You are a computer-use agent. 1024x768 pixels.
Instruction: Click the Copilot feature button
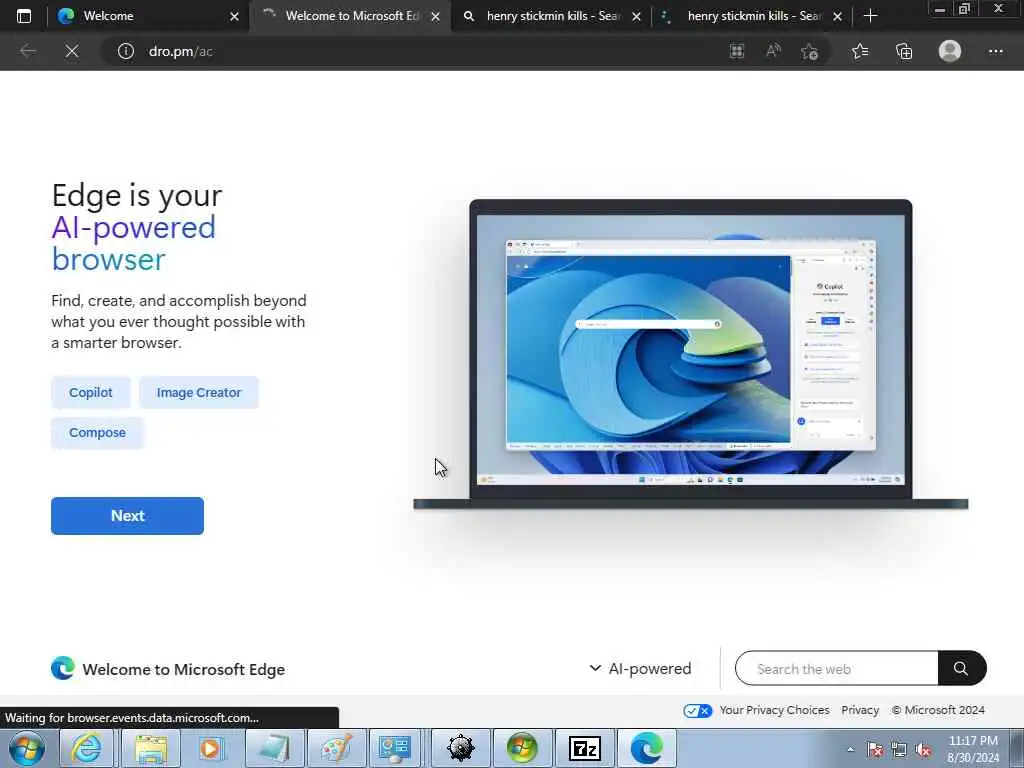91,392
